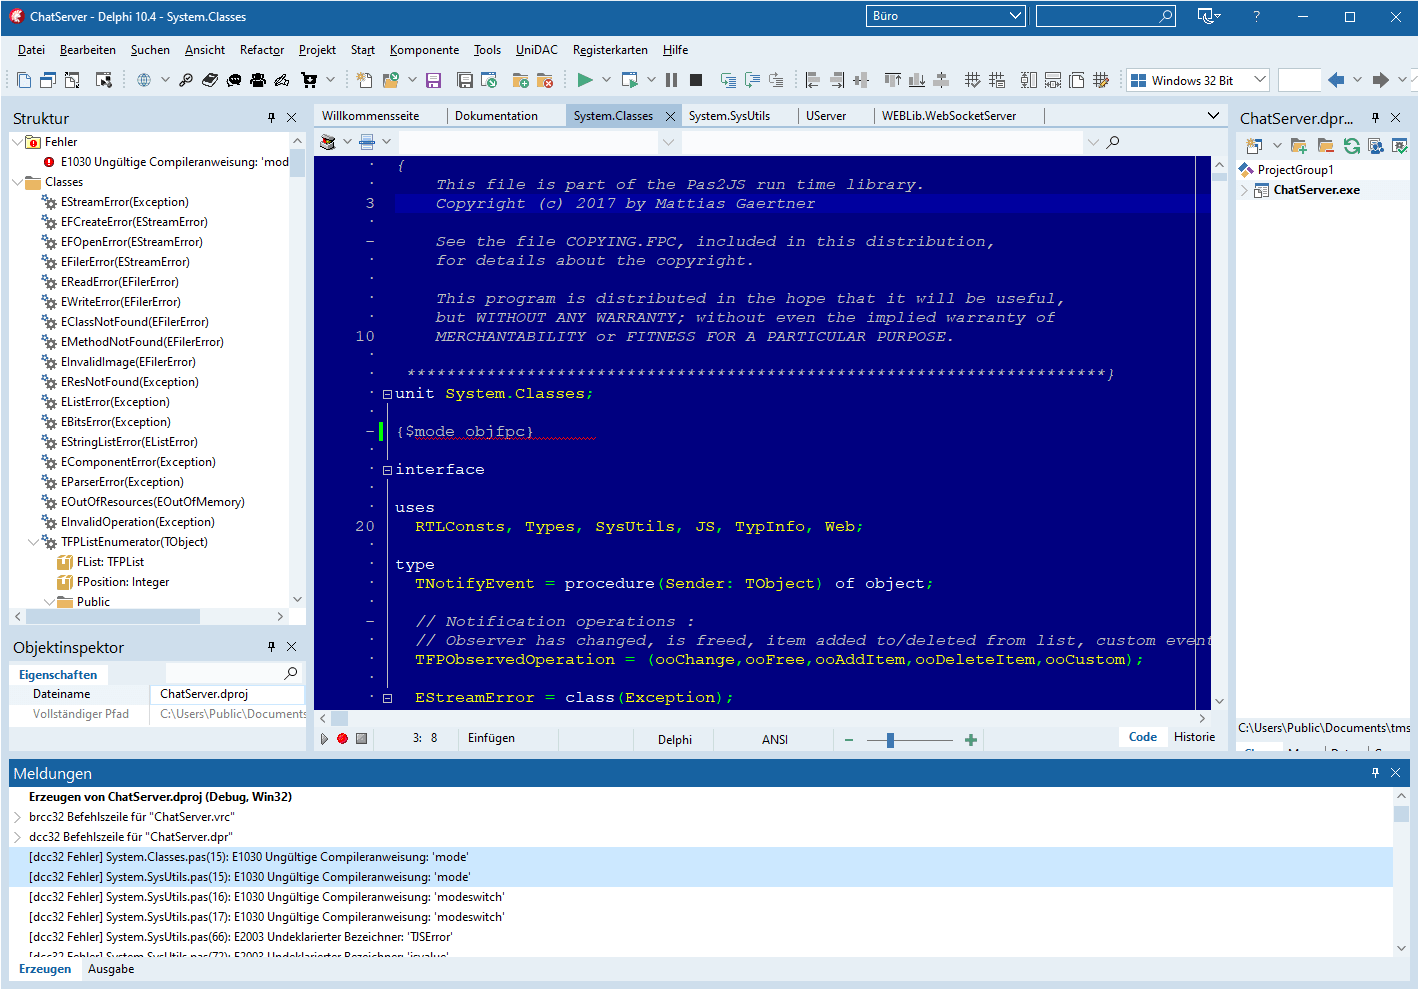Pin the Meldungen panel
Viewport: 1419px width, 990px height.
pyautogui.click(x=1375, y=773)
